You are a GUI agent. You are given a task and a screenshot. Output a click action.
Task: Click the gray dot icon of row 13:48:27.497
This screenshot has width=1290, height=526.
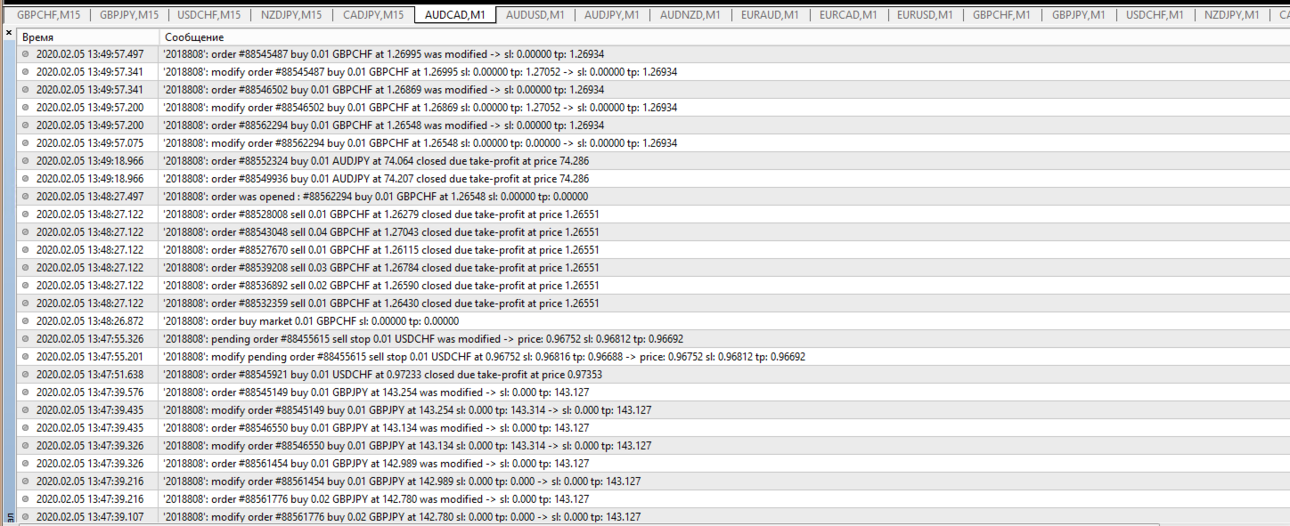tap(26, 197)
